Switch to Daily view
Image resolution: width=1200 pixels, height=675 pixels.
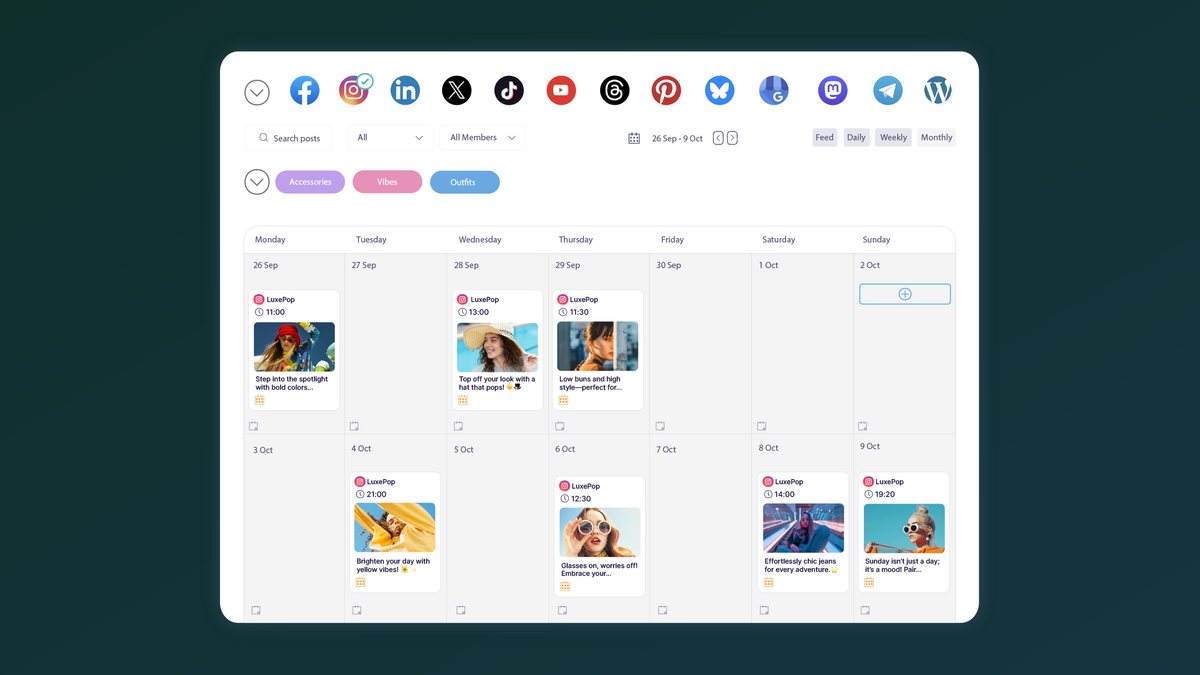(x=856, y=138)
